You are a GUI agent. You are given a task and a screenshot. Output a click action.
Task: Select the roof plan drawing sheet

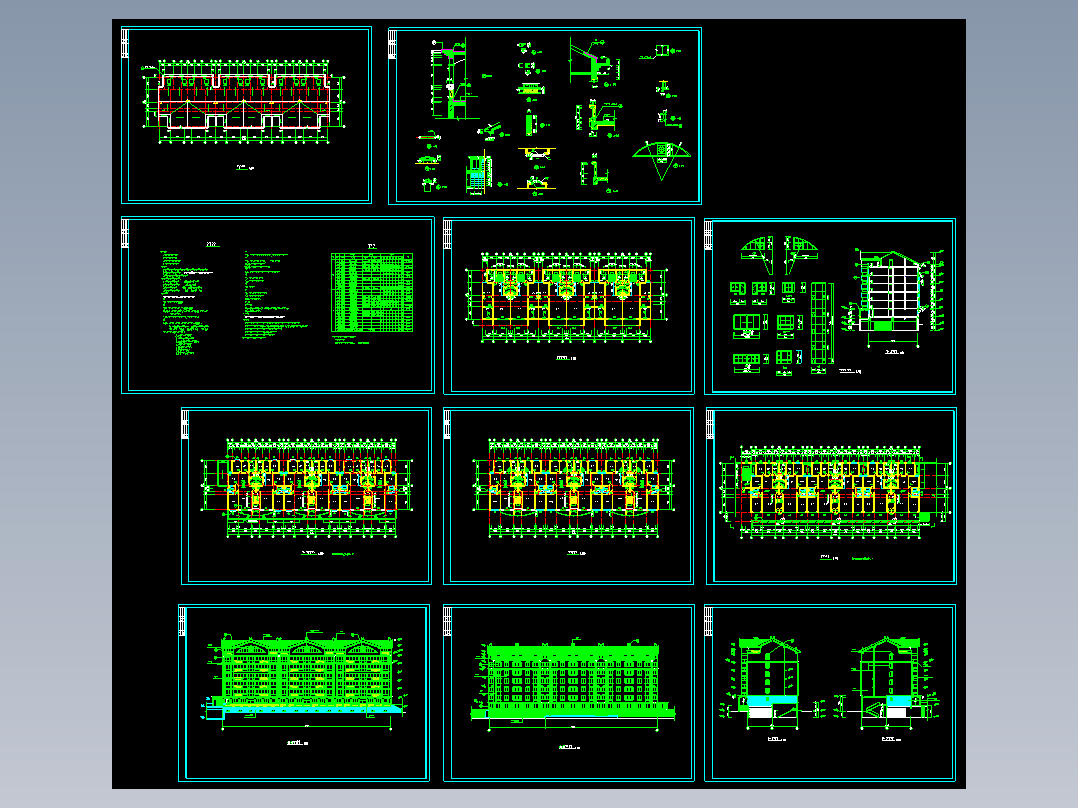[246, 115]
